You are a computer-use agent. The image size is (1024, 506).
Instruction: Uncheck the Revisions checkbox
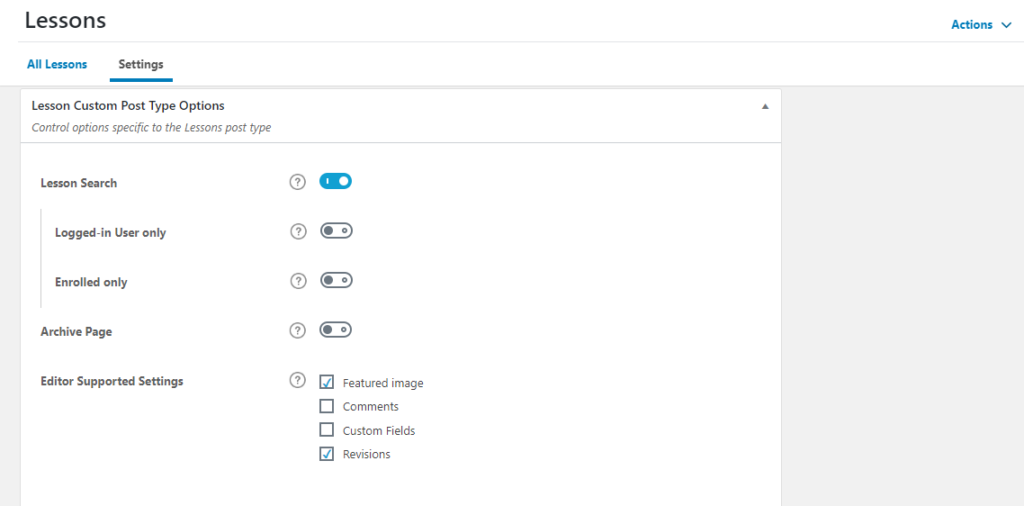point(327,454)
